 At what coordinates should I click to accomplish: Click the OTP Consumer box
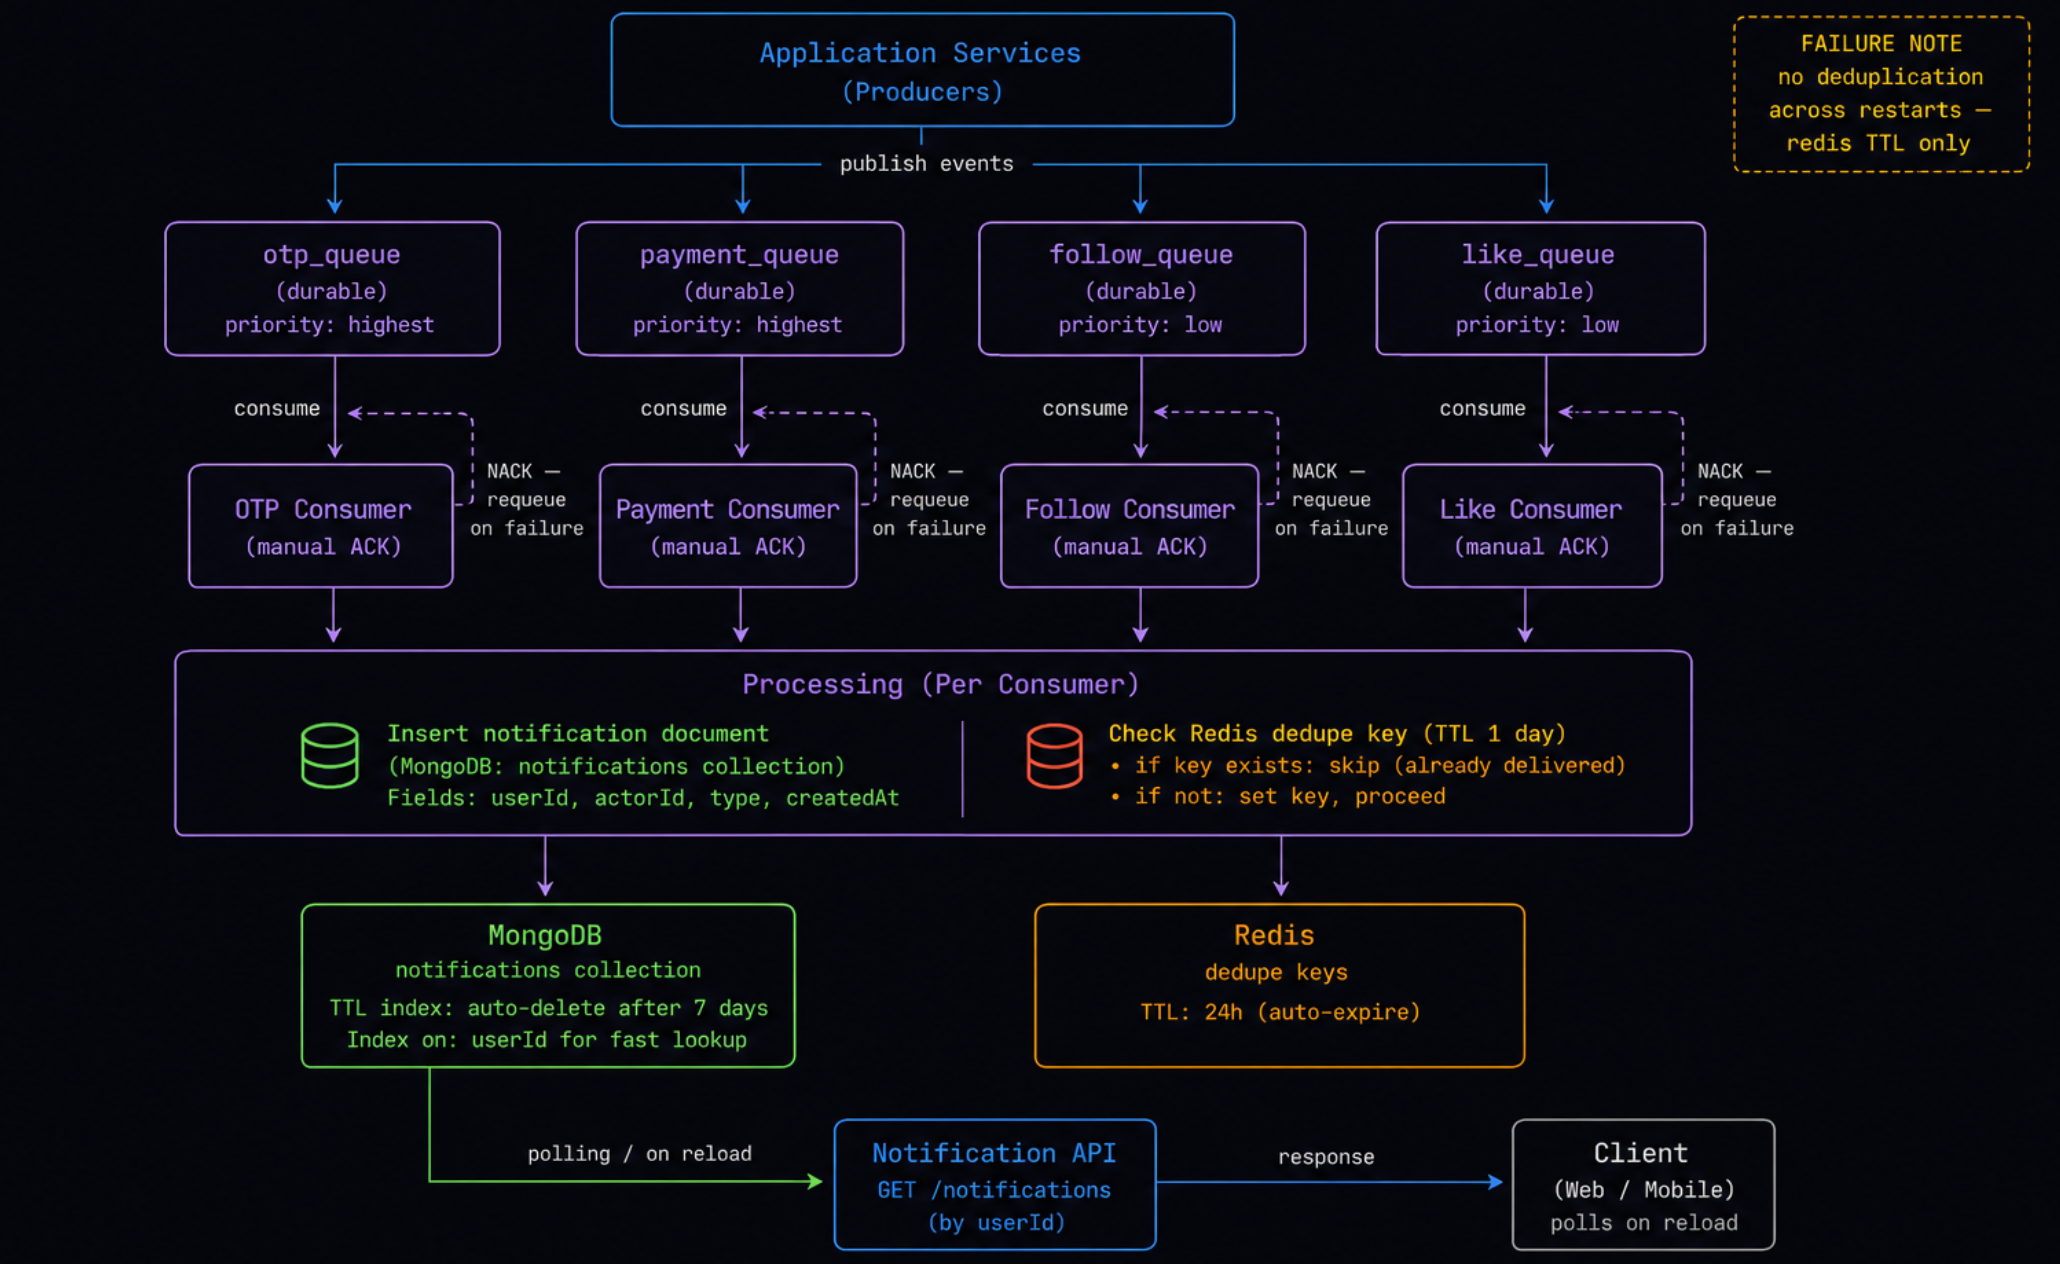[x=321, y=526]
